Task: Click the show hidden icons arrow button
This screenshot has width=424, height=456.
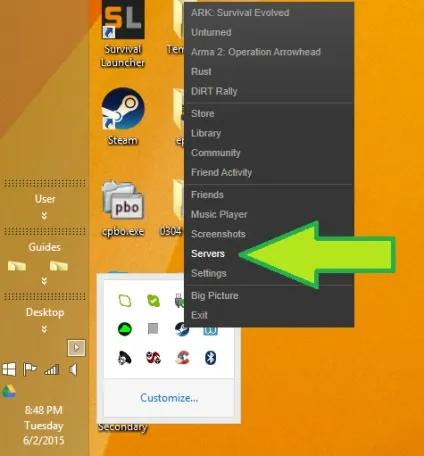Action: tap(76, 348)
